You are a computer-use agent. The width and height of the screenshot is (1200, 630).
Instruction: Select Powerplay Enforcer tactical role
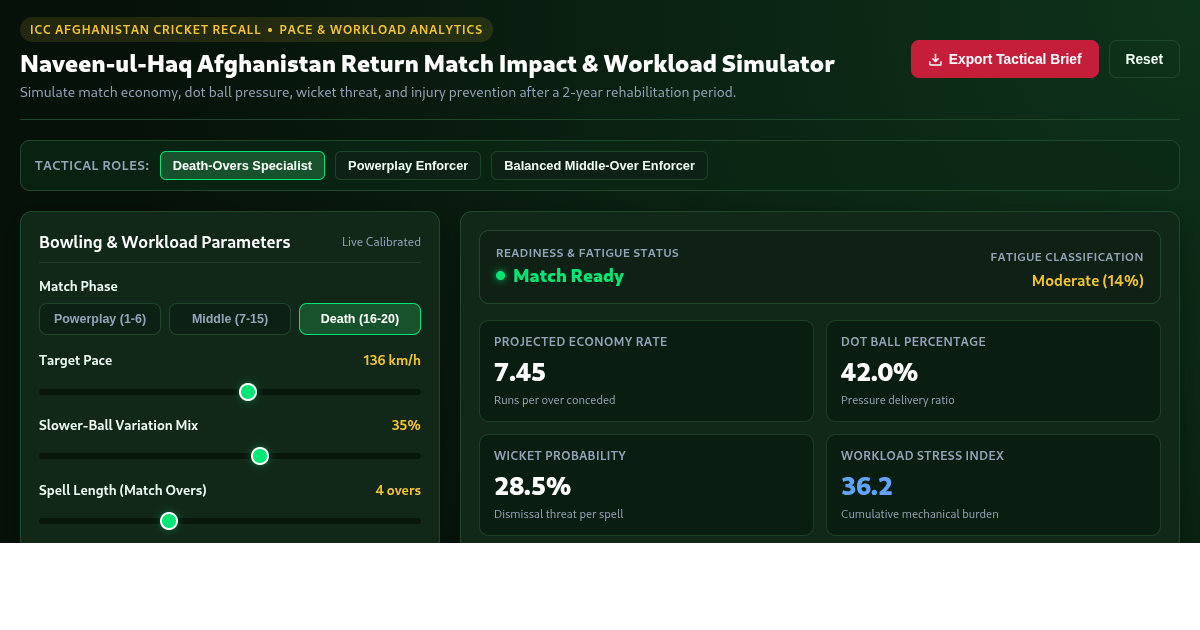tap(408, 165)
